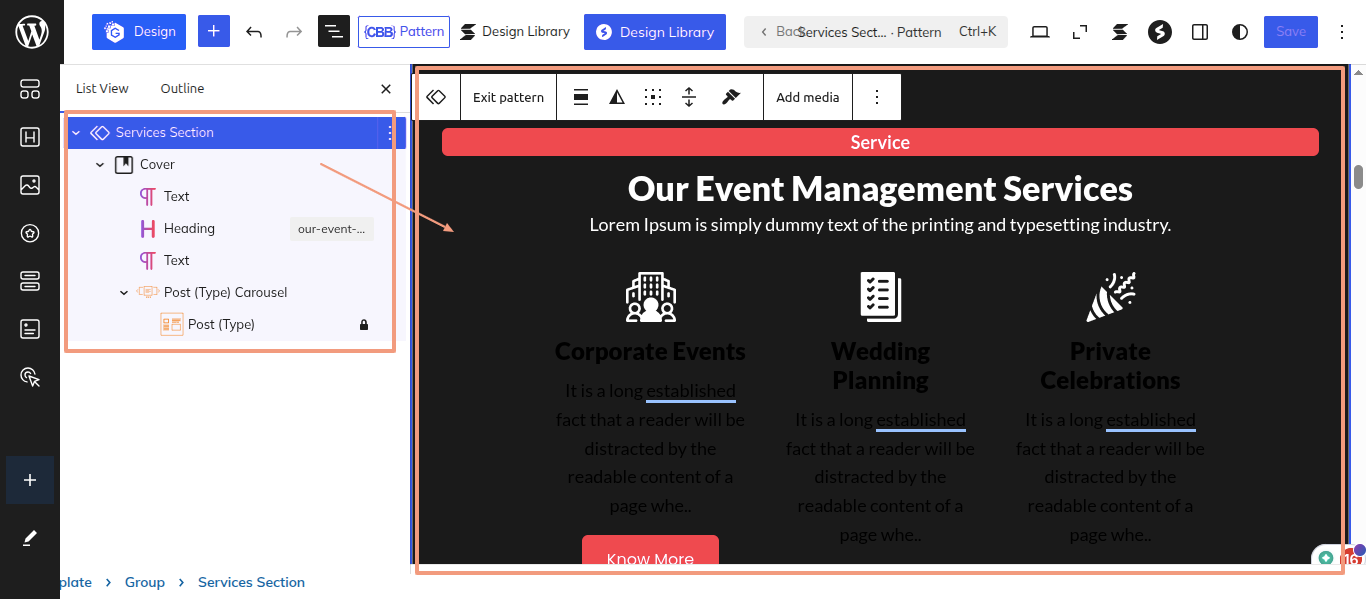Switch to the Outline tab
1366x599 pixels.
pyautogui.click(x=182, y=88)
